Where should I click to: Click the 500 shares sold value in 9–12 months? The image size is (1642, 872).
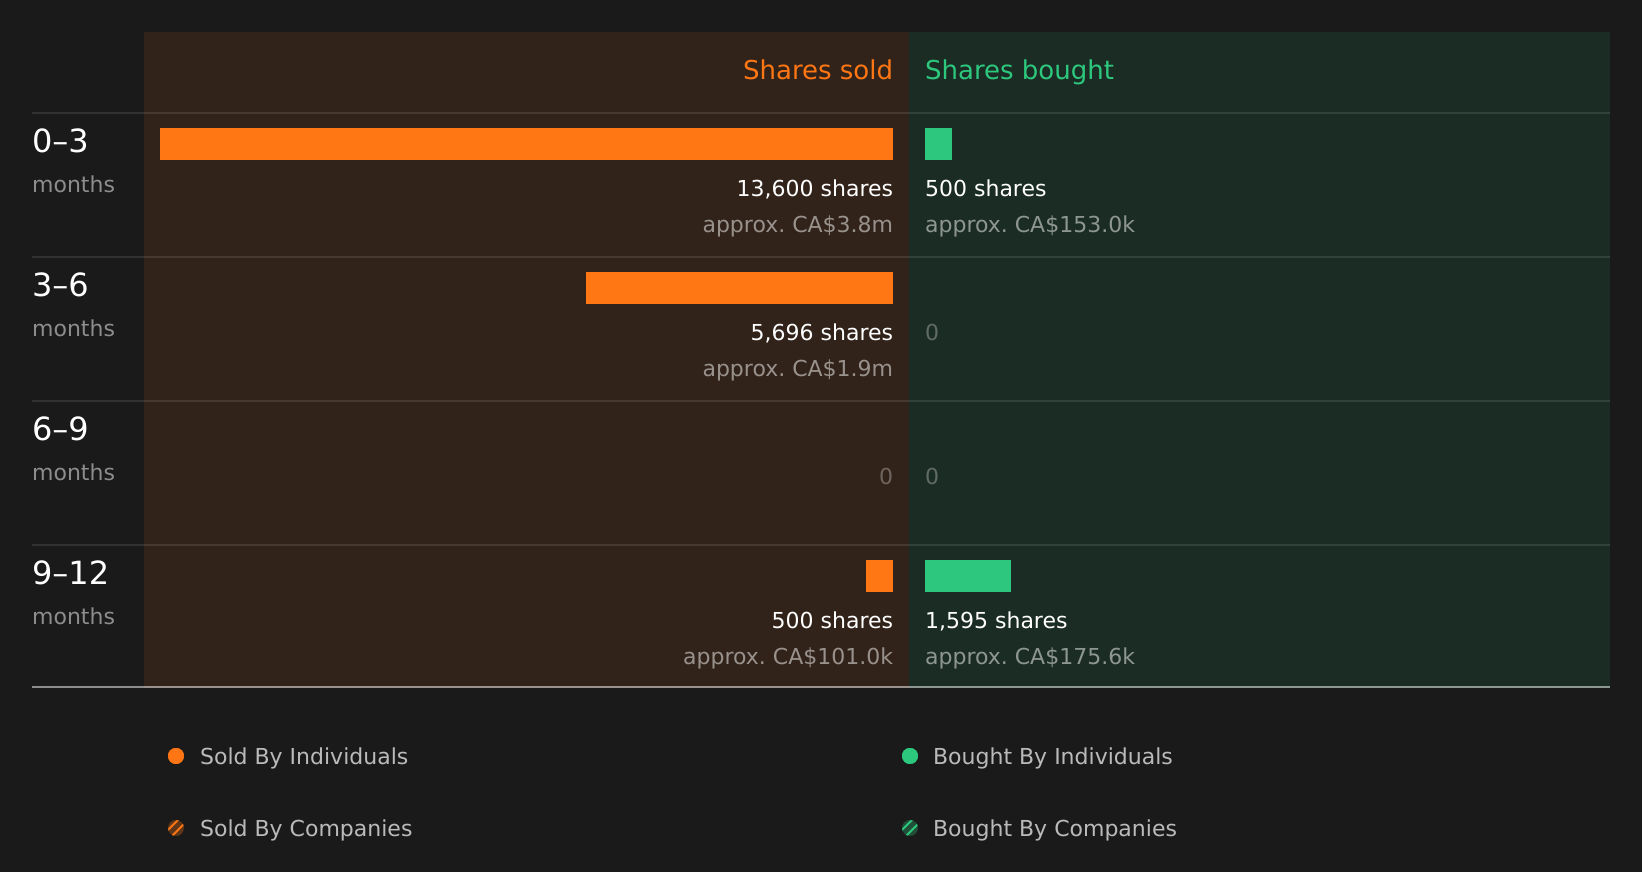[x=832, y=621]
